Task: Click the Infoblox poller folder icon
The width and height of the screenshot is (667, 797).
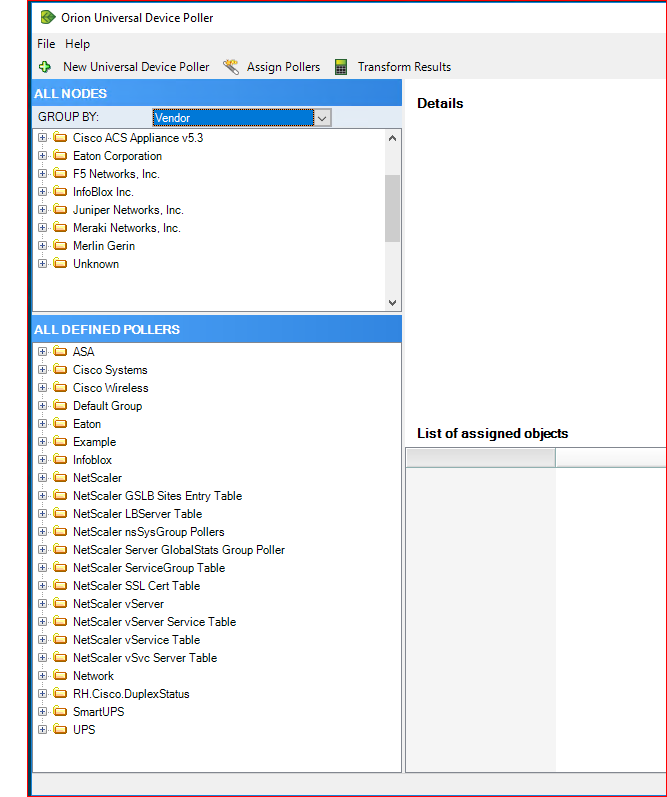Action: 60,459
